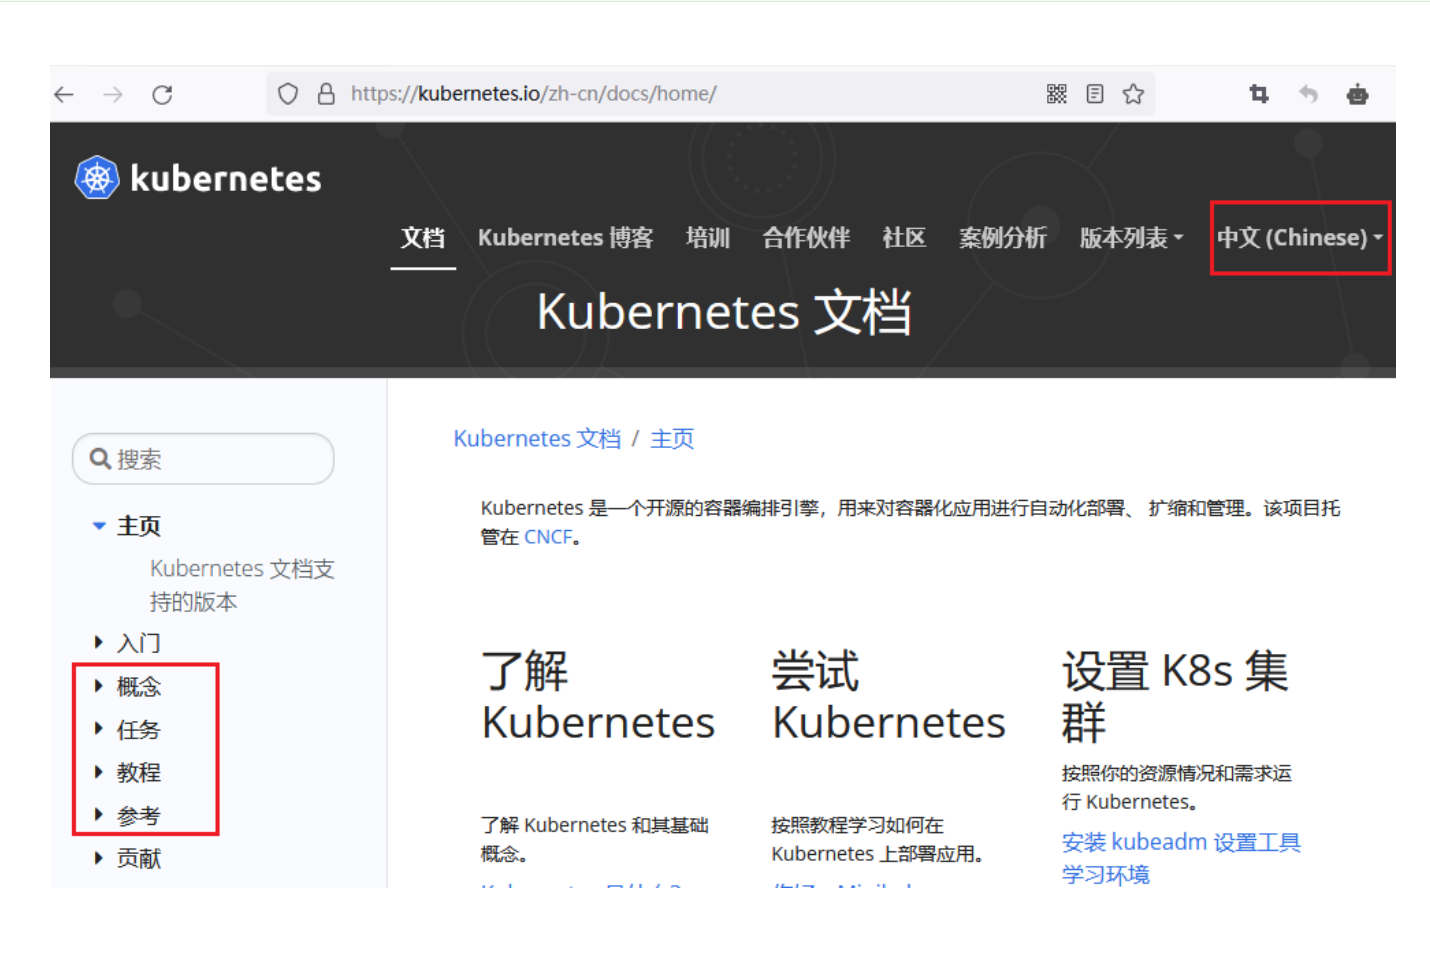Bookmark this page with the star icon

pos(1133,94)
